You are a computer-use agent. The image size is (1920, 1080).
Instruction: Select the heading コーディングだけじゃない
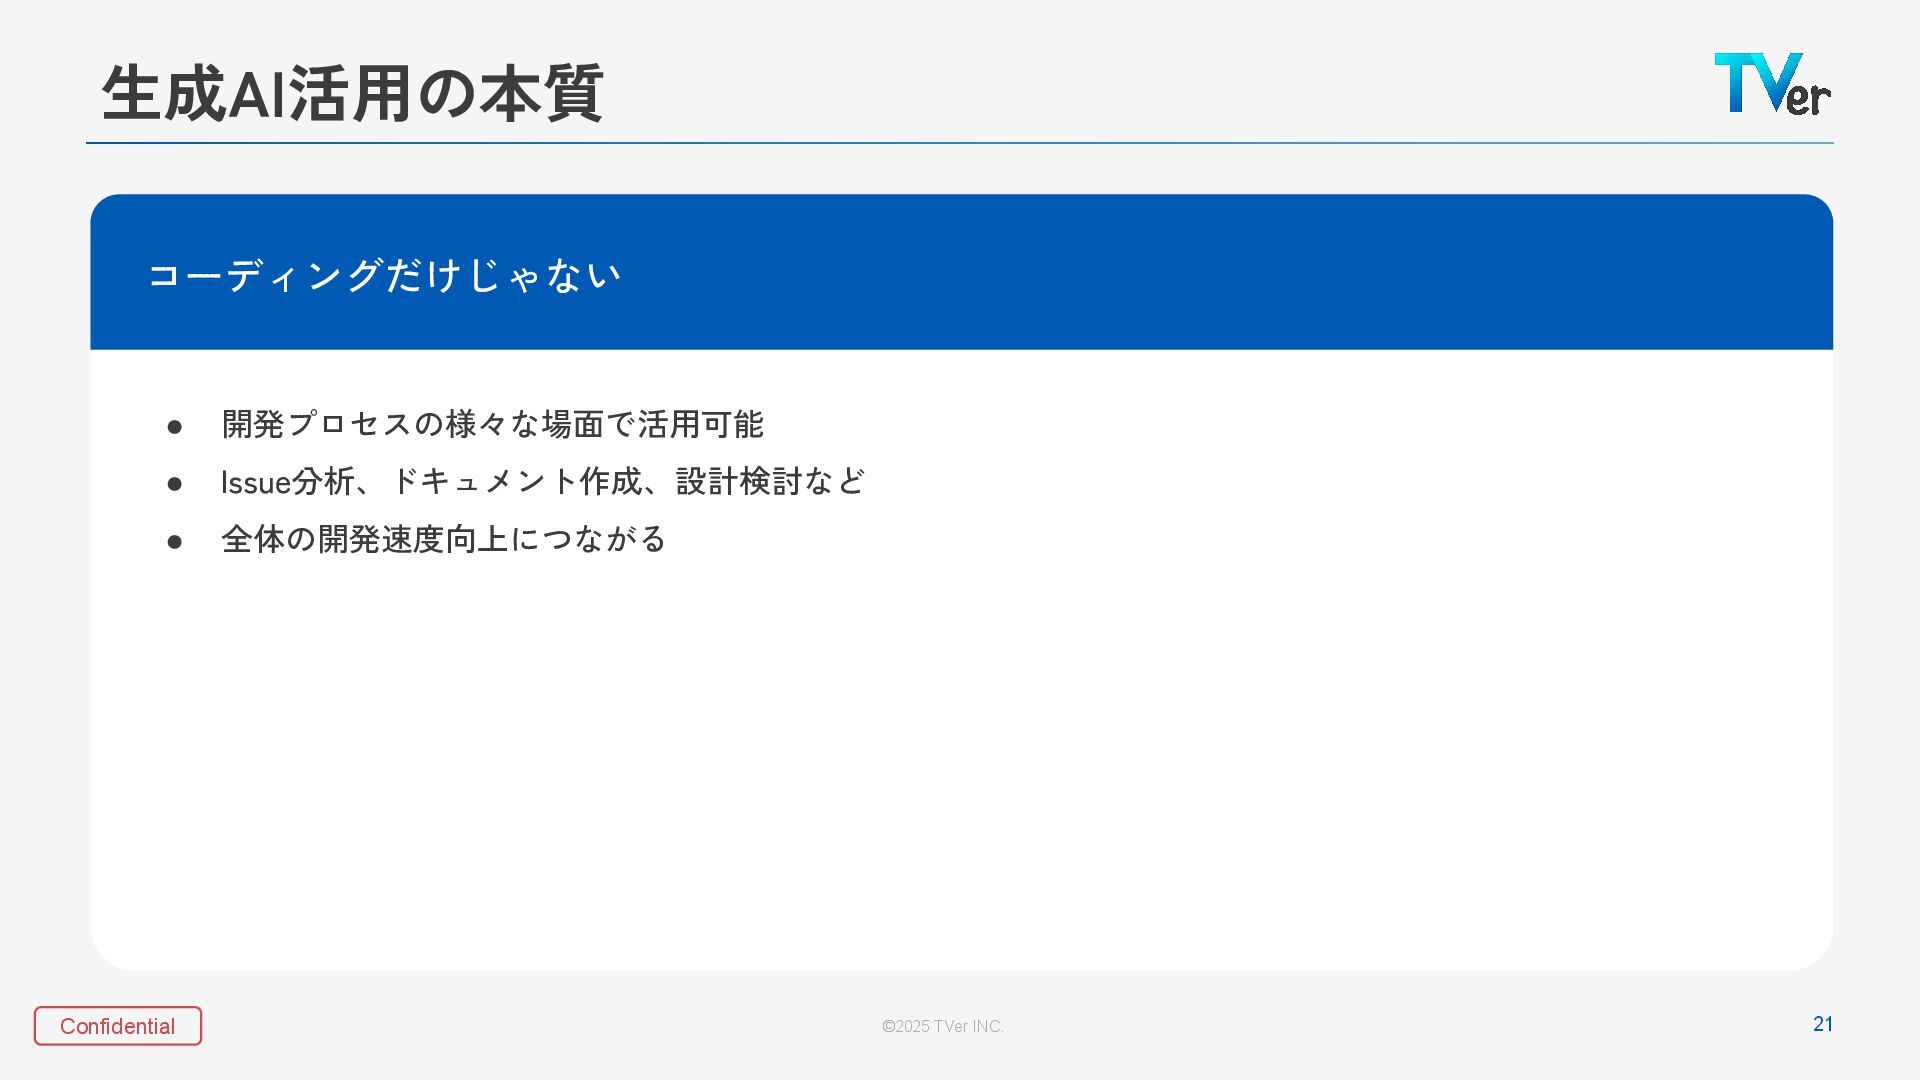coord(385,275)
